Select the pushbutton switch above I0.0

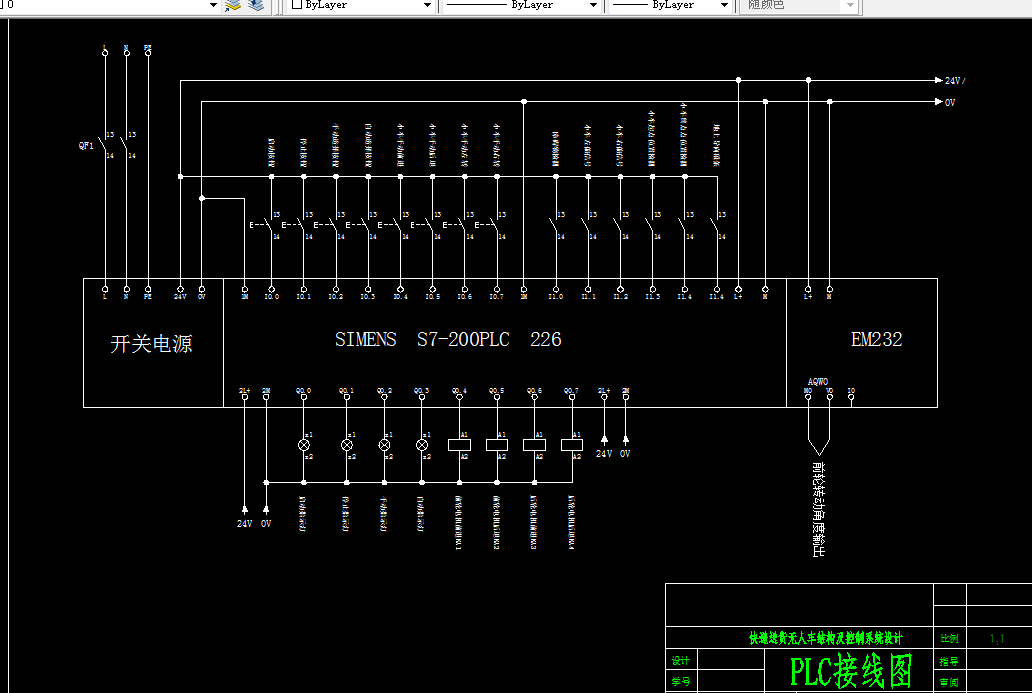[265, 226]
